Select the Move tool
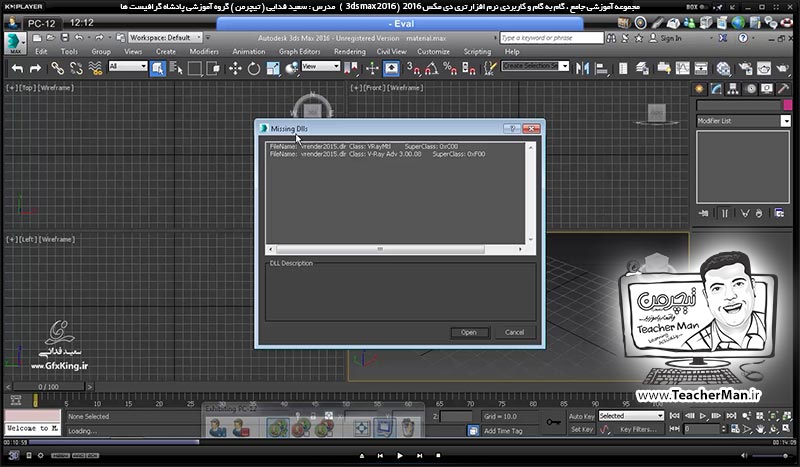This screenshot has width=800, height=467. click(x=235, y=68)
